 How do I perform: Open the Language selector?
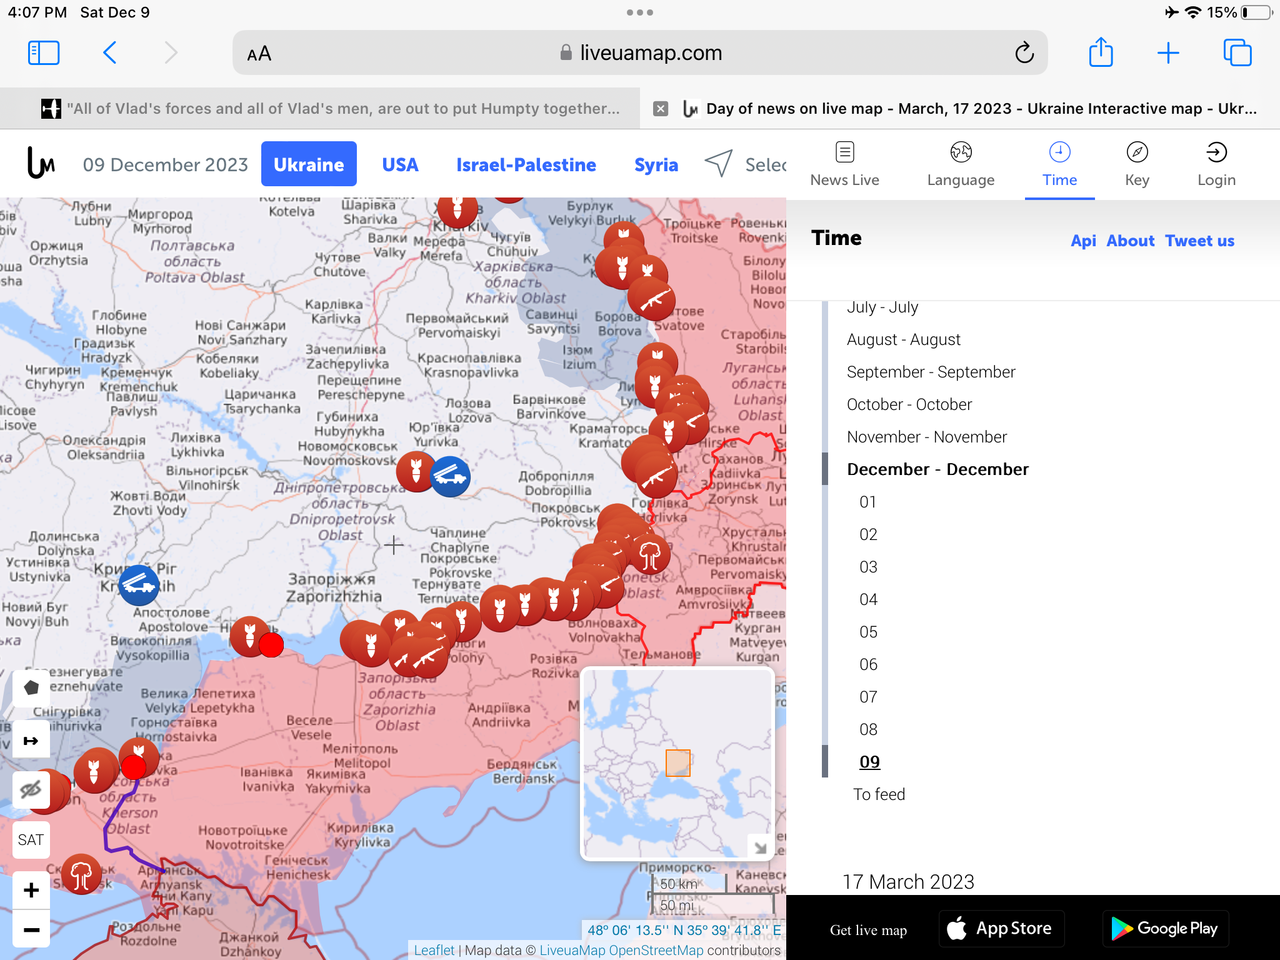coord(960,164)
